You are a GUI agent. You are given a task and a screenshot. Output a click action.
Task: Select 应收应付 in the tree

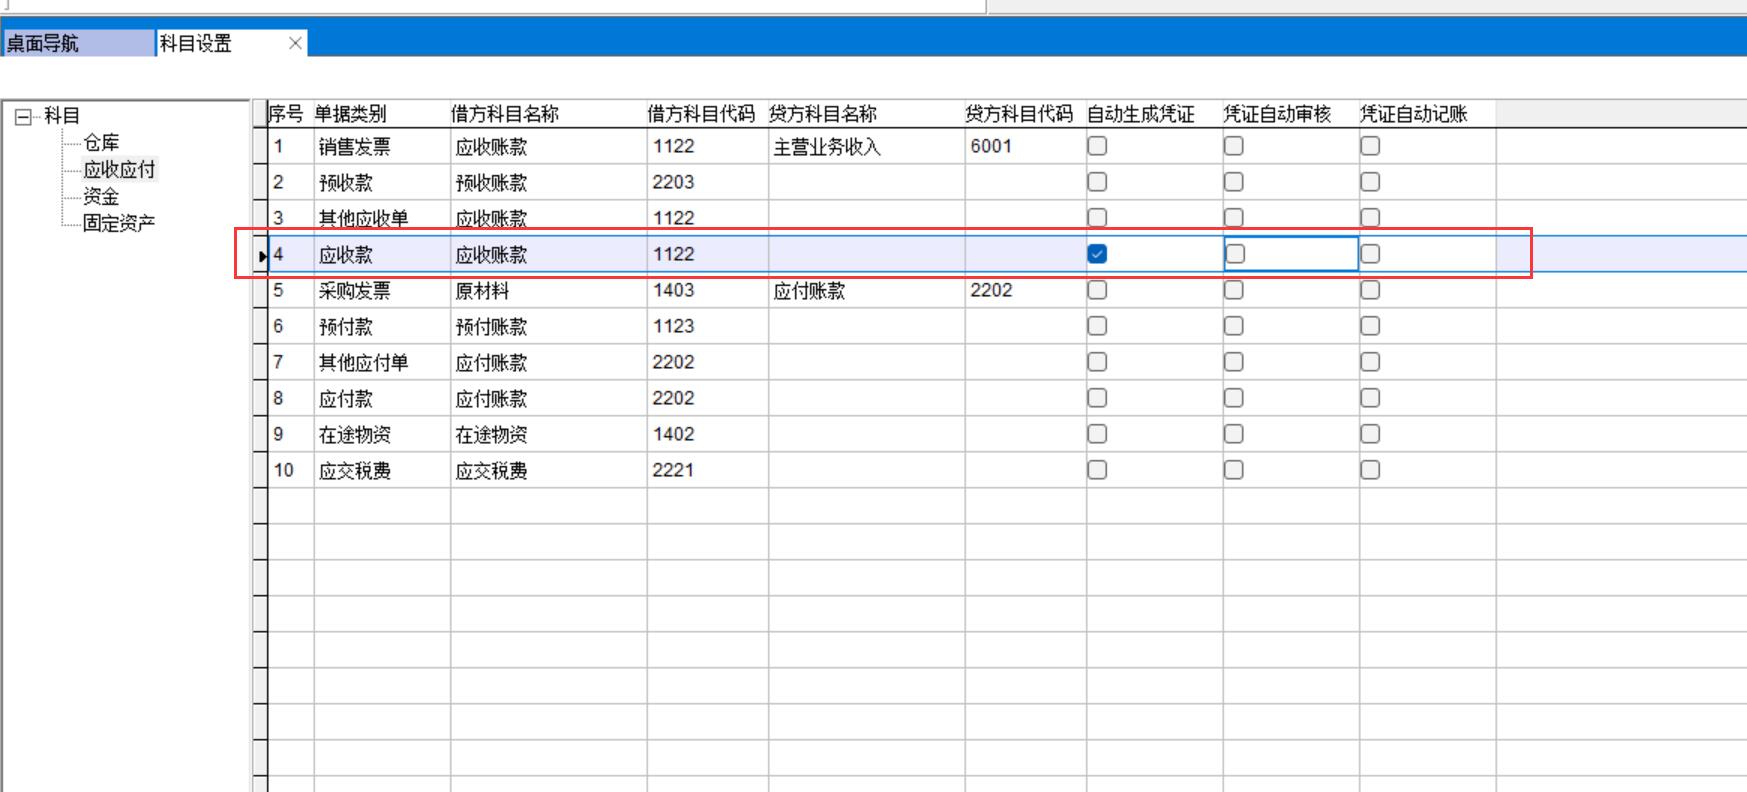click(119, 170)
